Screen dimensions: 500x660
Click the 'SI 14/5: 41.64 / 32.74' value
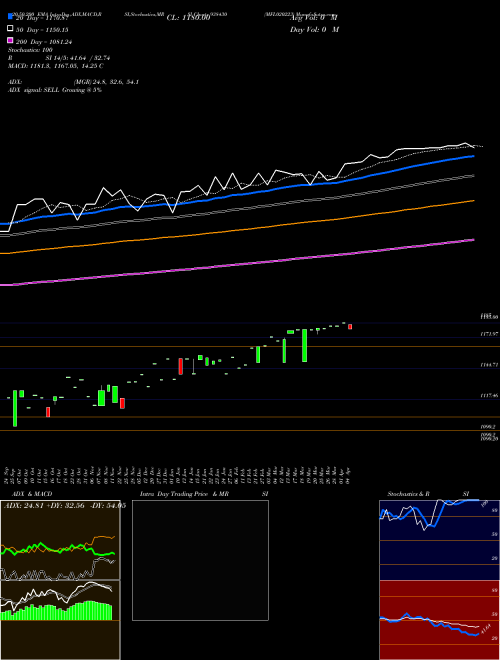[x=78, y=58]
